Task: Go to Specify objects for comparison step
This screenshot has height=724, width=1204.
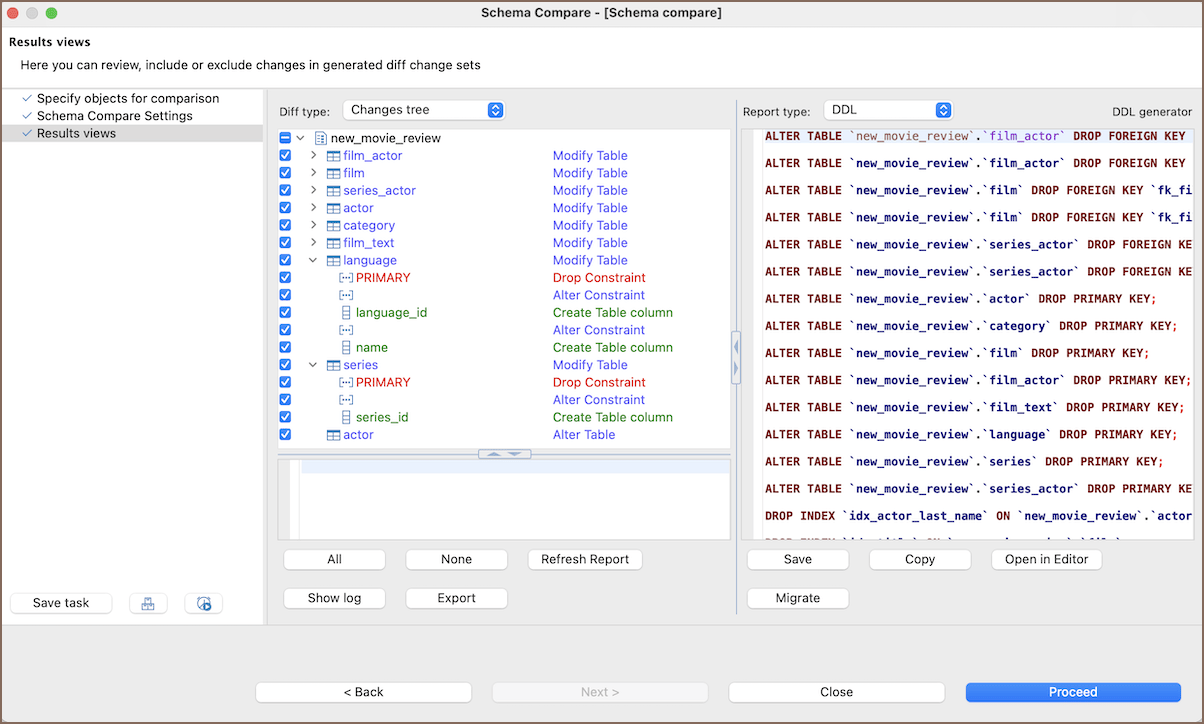Action: click(x=127, y=98)
